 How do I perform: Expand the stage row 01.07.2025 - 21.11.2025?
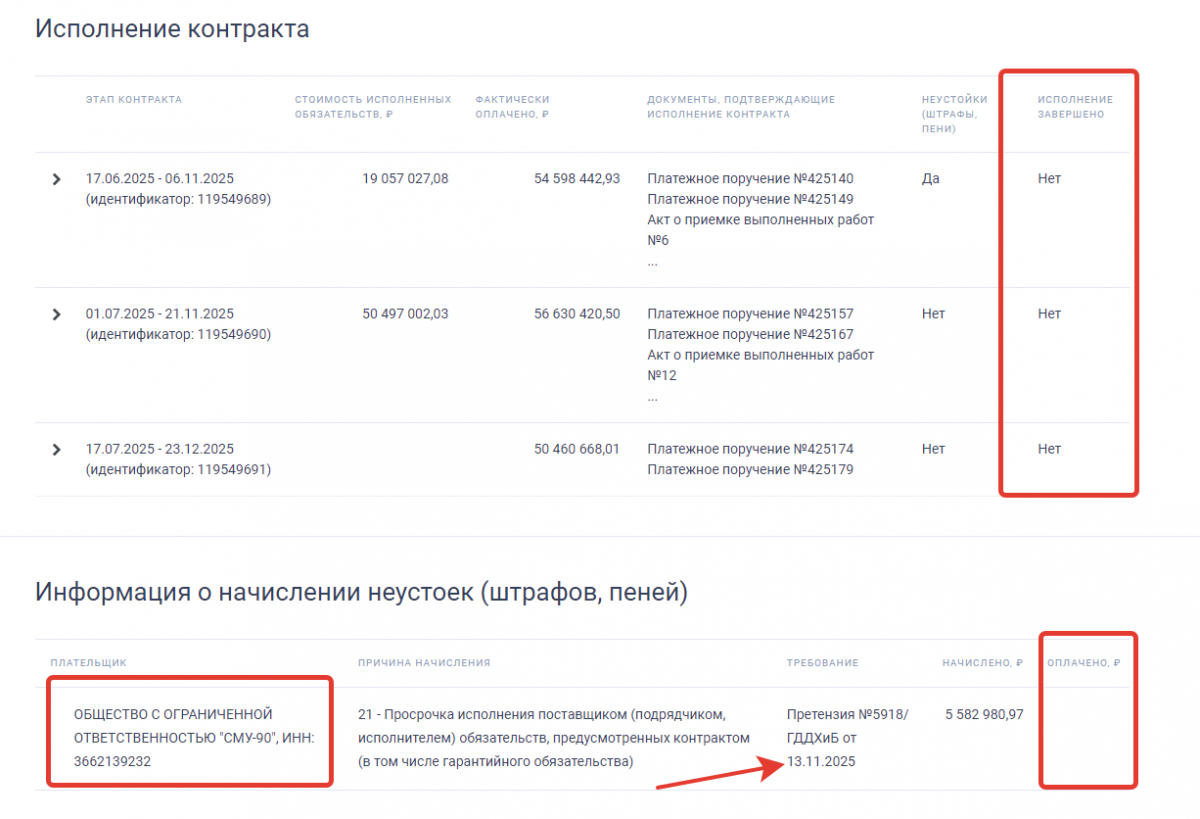click(57, 314)
